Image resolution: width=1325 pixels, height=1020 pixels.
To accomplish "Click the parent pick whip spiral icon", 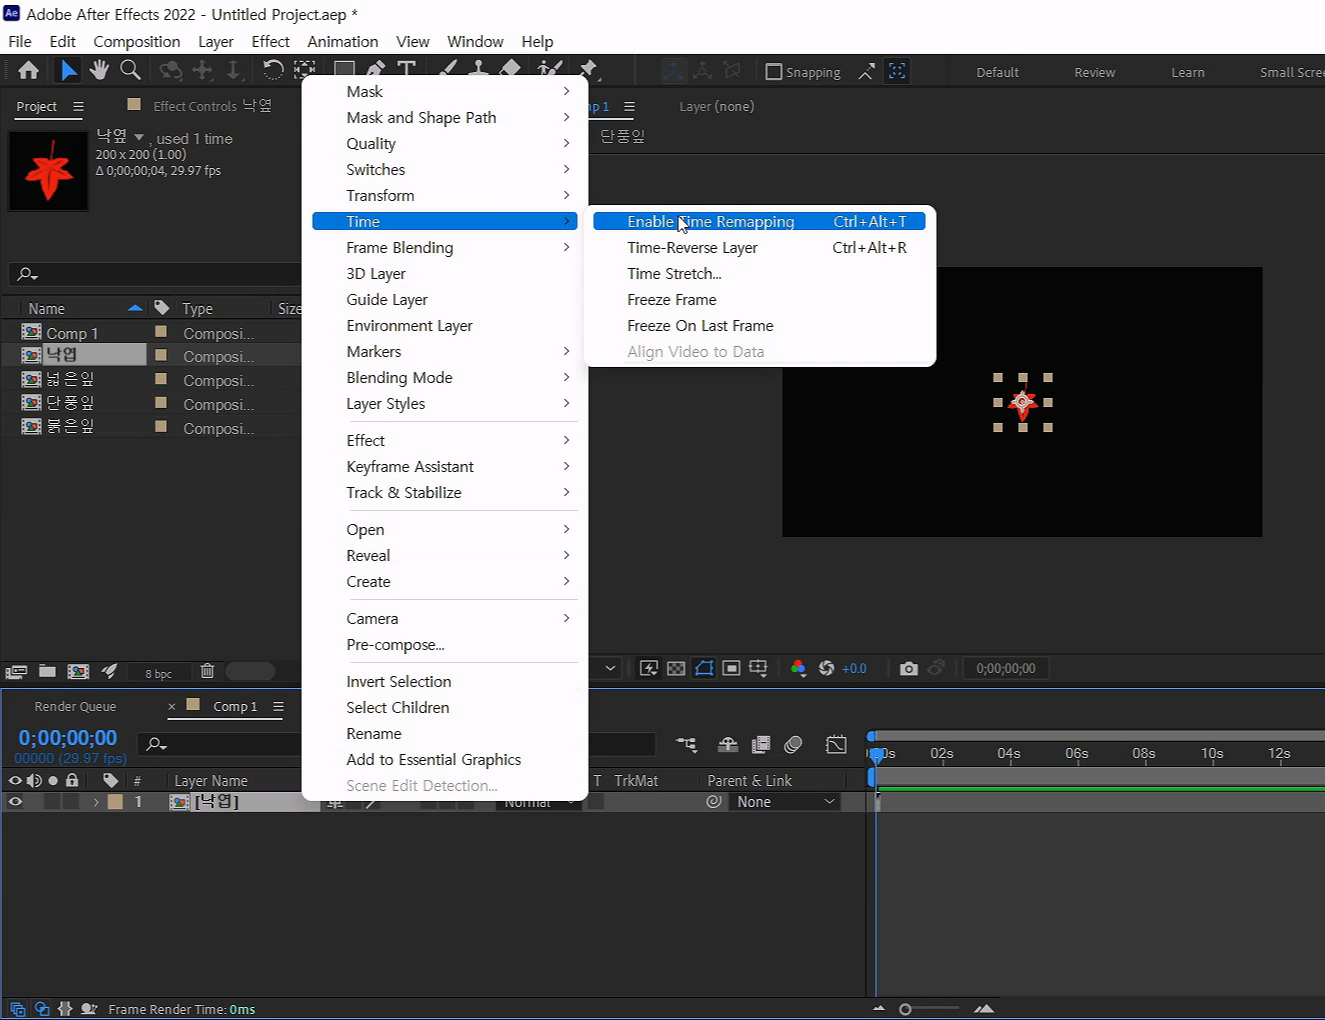I will tap(714, 801).
